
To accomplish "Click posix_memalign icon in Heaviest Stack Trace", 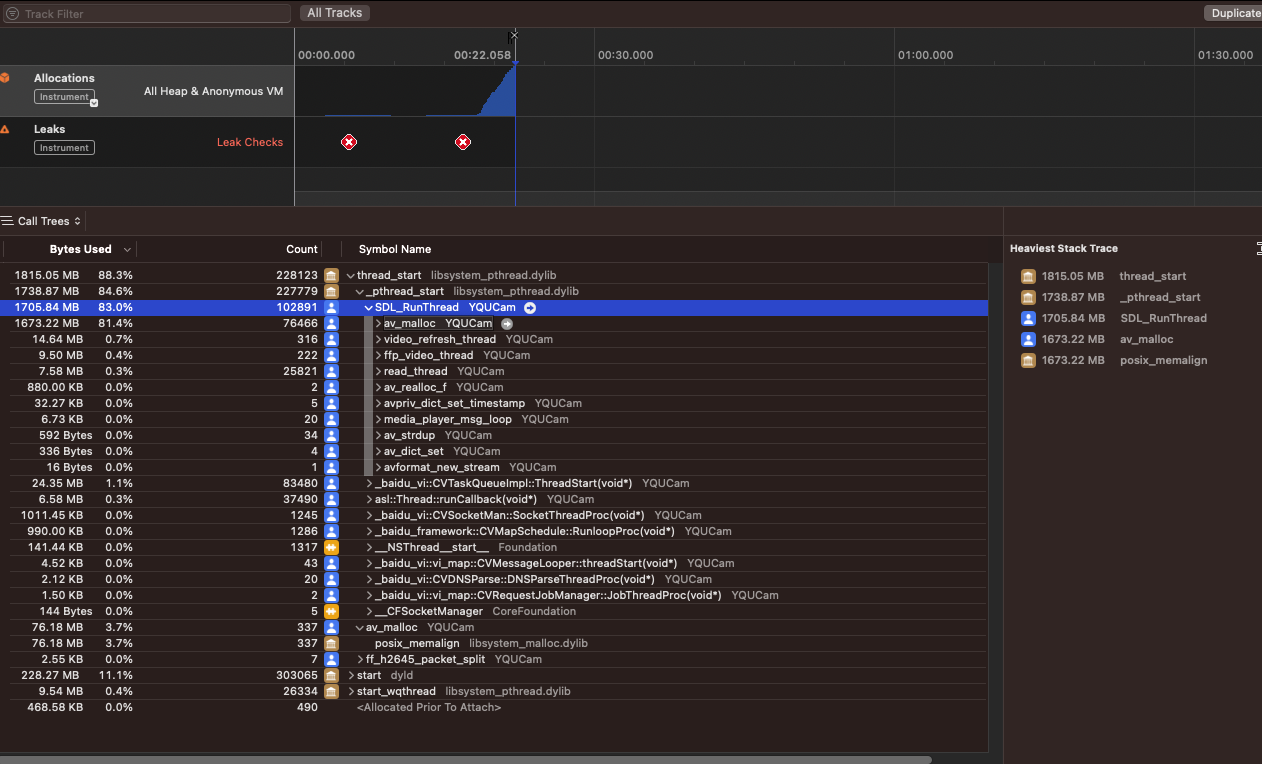I will (x=1028, y=360).
